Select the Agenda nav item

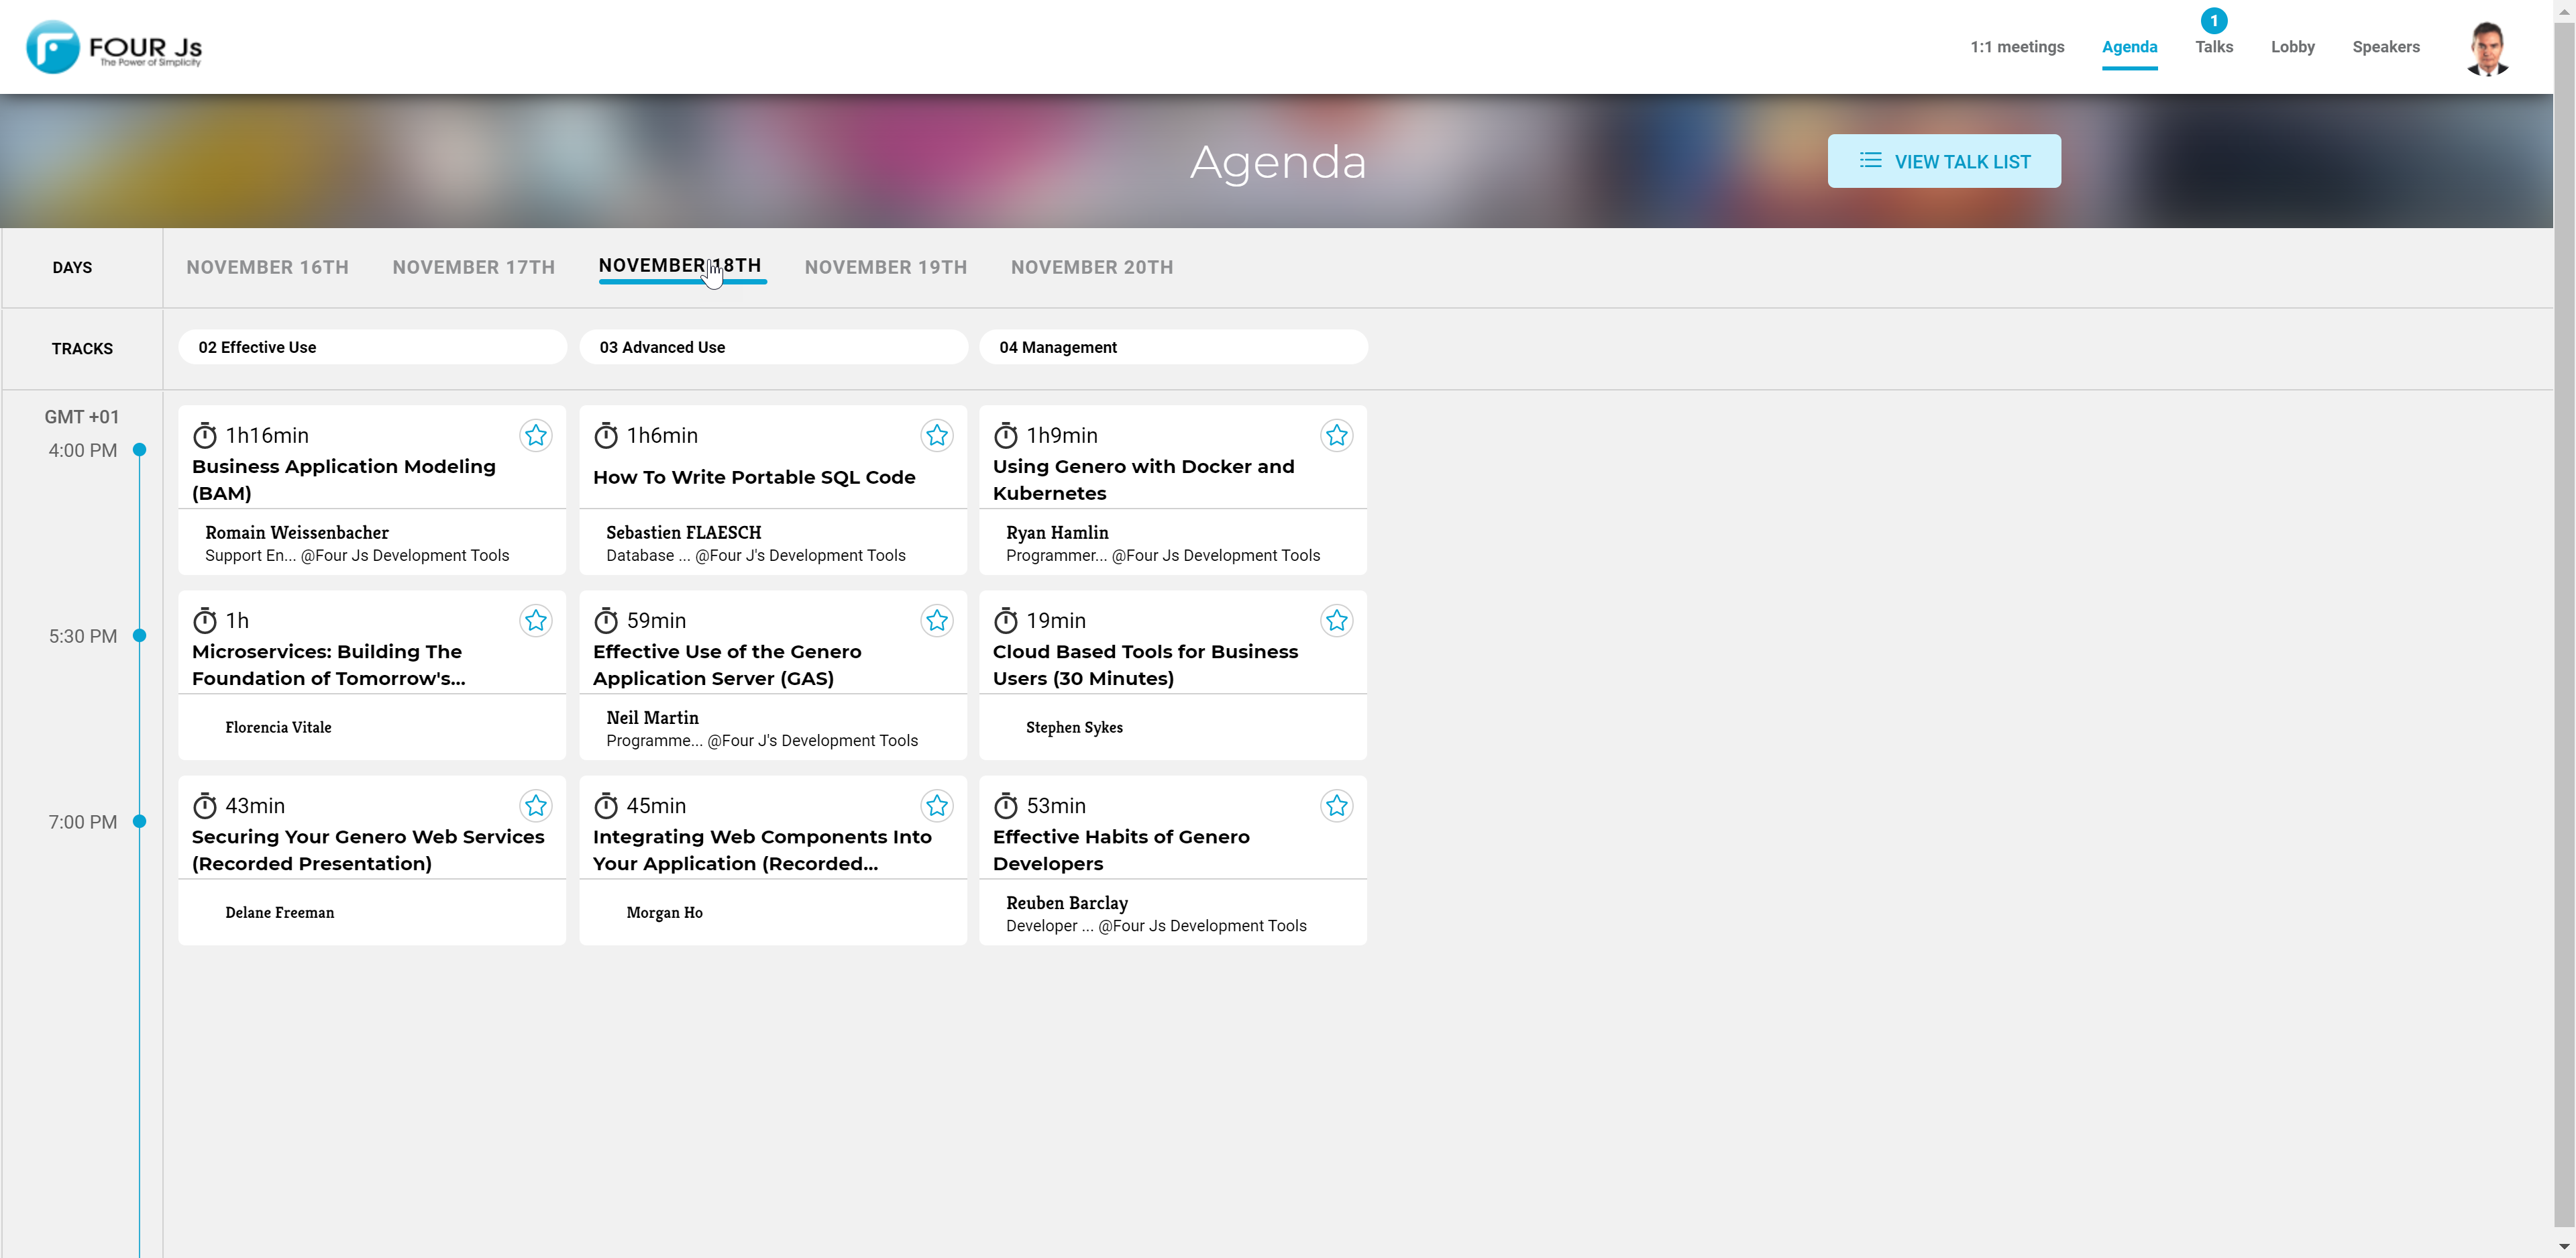click(2130, 47)
